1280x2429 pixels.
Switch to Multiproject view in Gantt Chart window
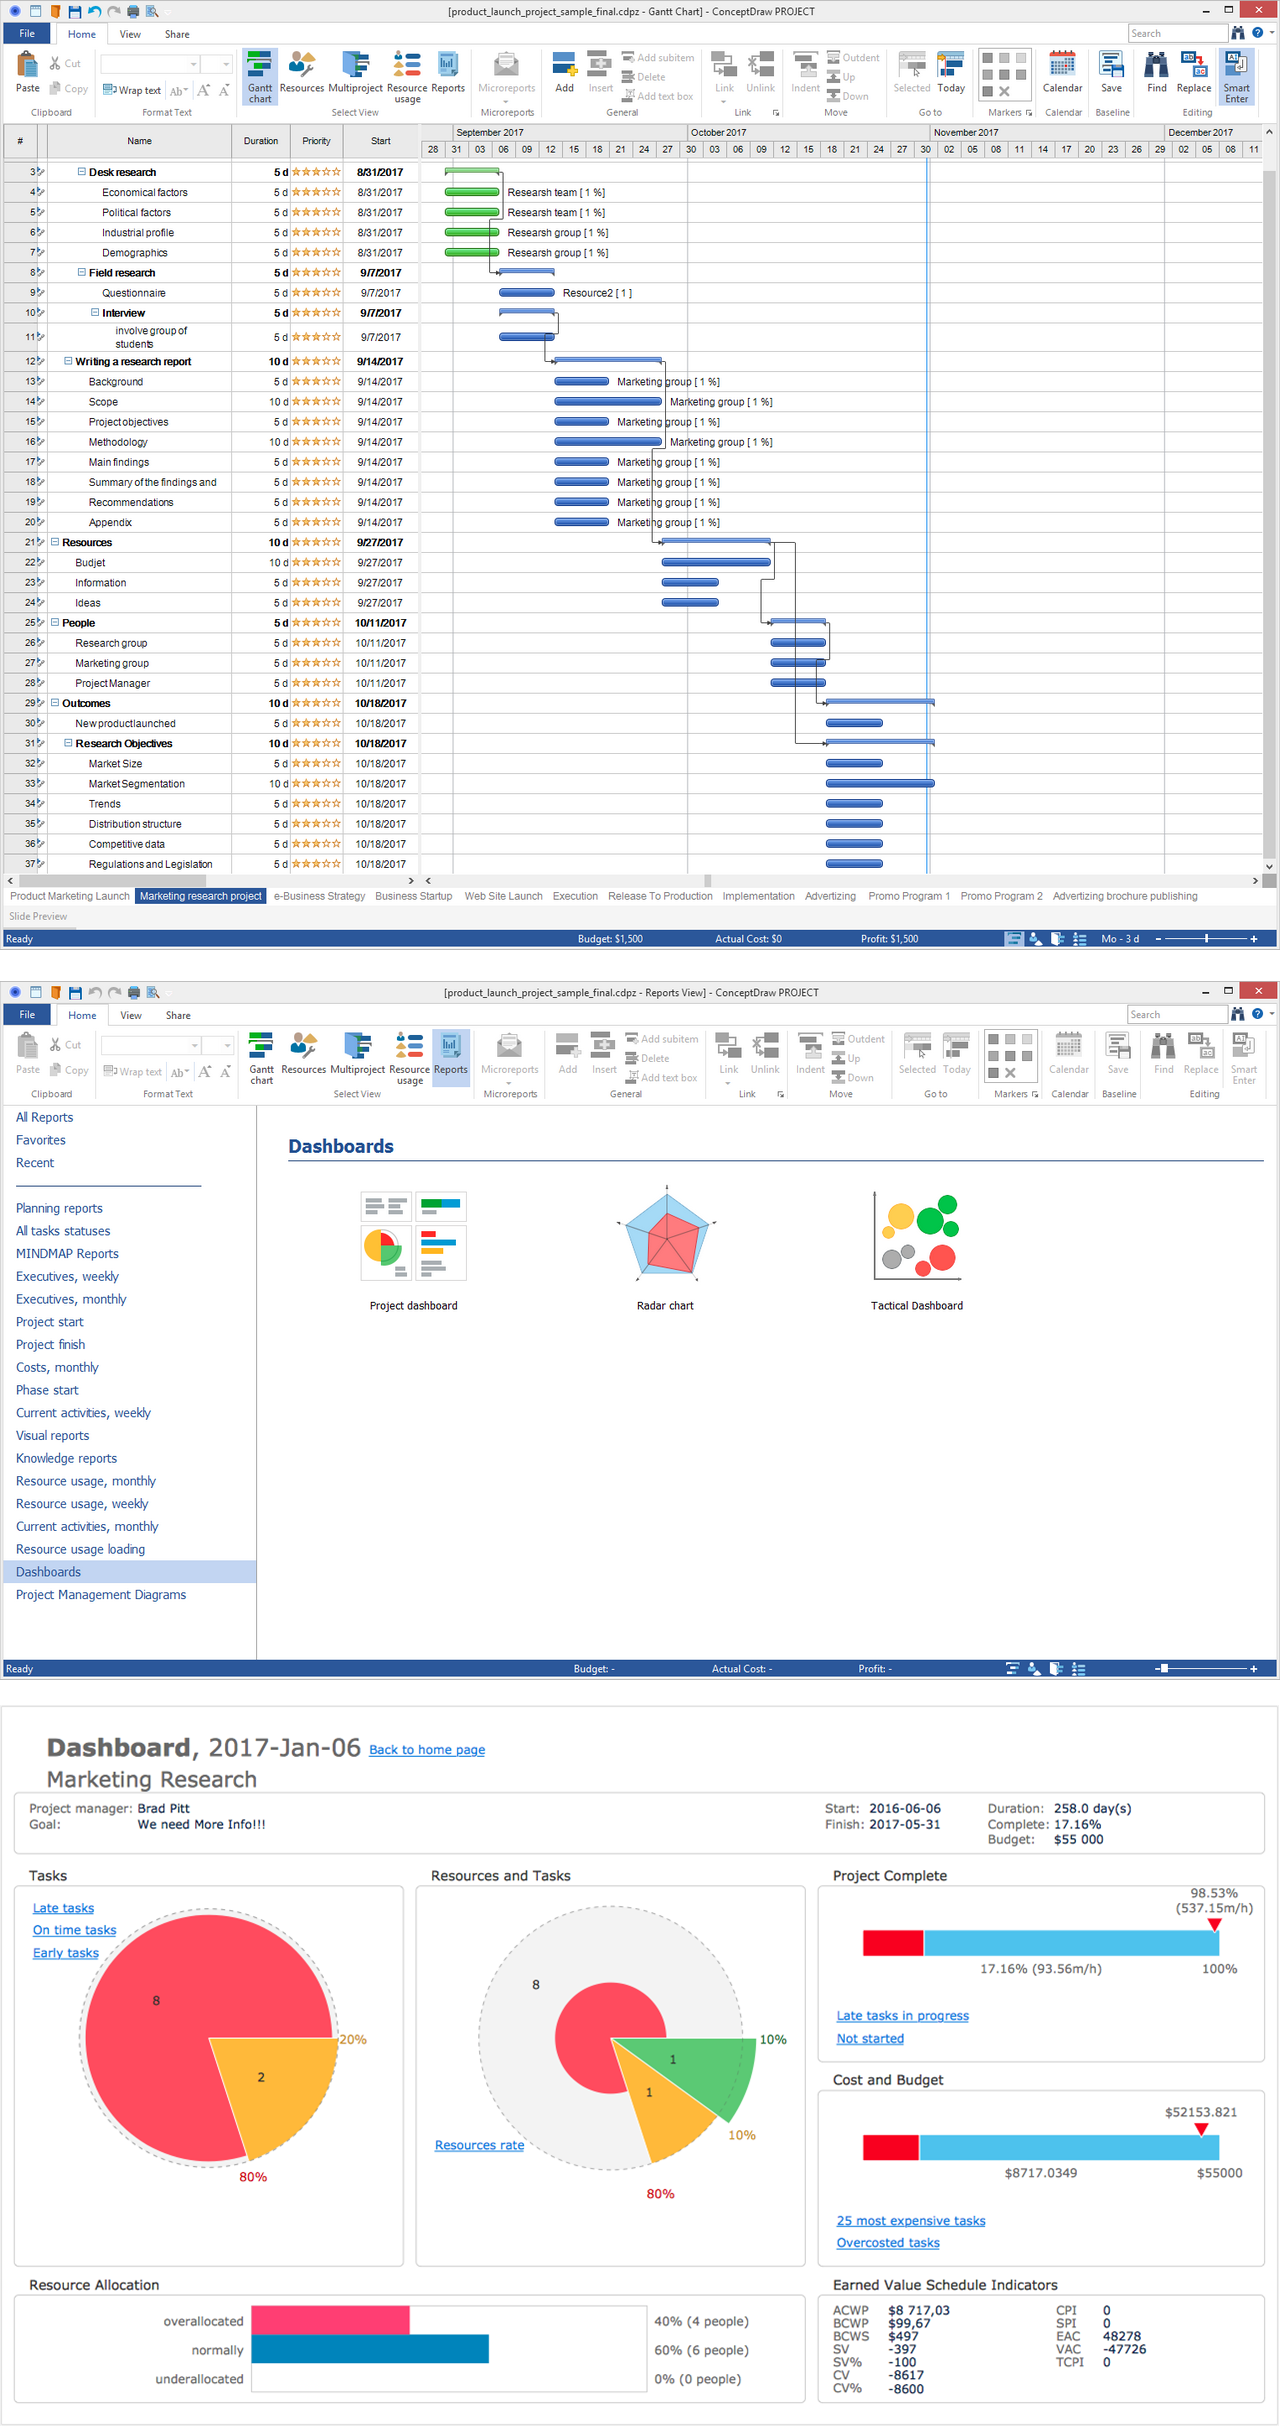tap(356, 72)
